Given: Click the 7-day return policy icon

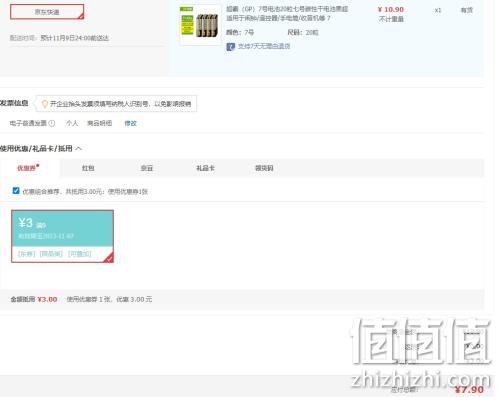Looking at the screenshot, I should pos(230,47).
